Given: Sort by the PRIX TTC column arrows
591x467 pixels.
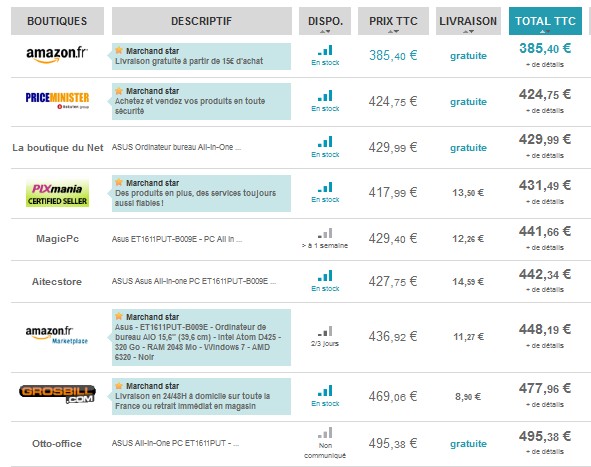Looking at the screenshot, I should click(x=393, y=32).
